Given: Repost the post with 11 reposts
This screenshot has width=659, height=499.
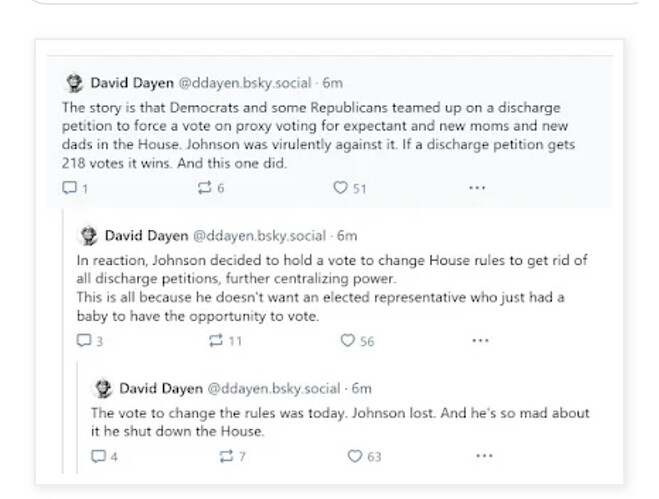Looking at the screenshot, I should [x=225, y=340].
